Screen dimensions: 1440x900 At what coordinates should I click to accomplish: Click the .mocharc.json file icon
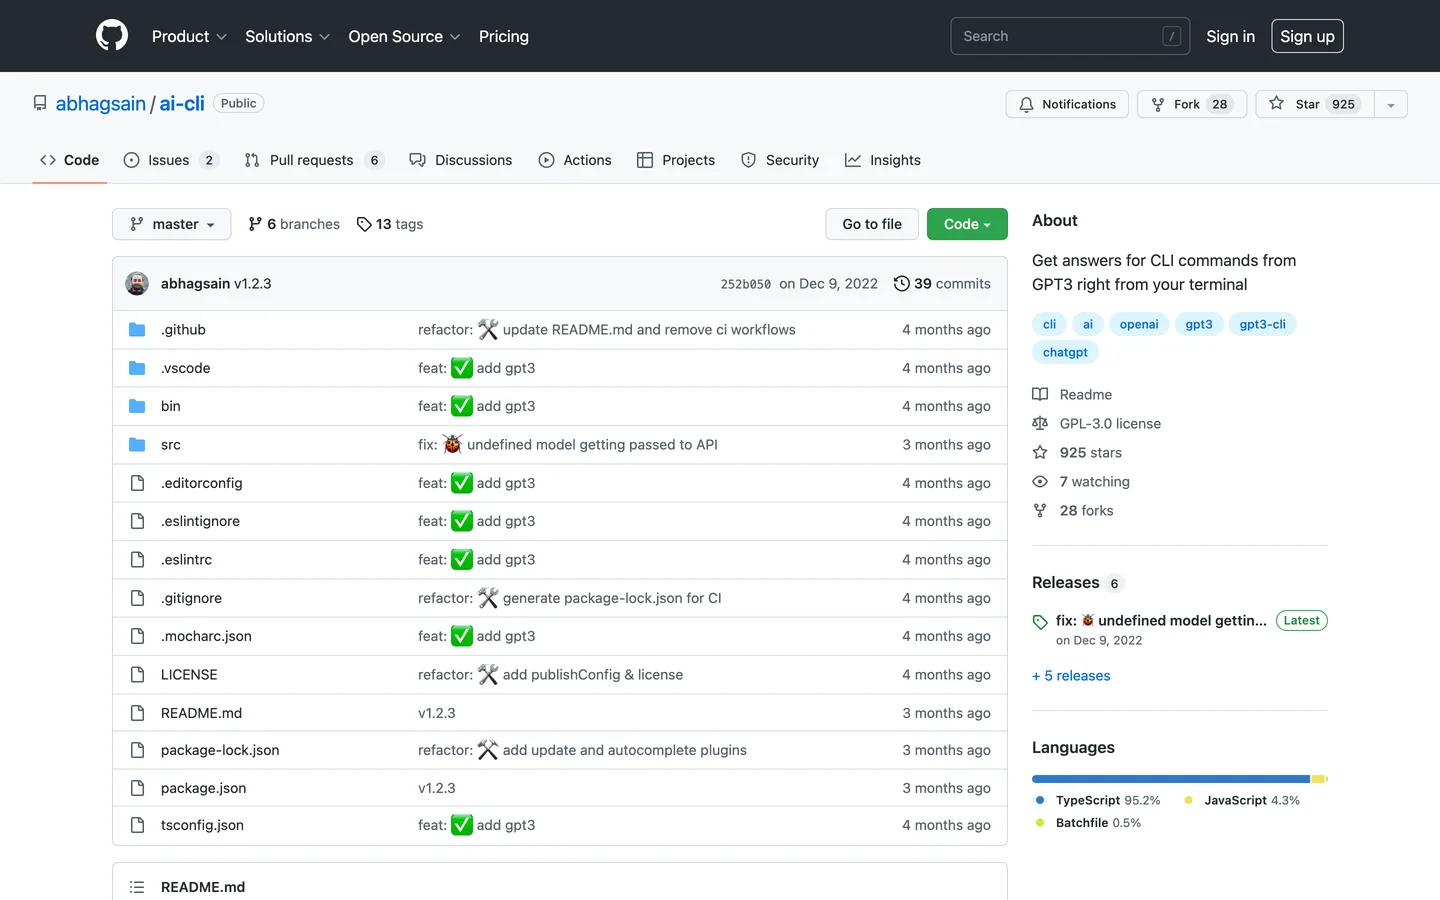tap(137, 636)
